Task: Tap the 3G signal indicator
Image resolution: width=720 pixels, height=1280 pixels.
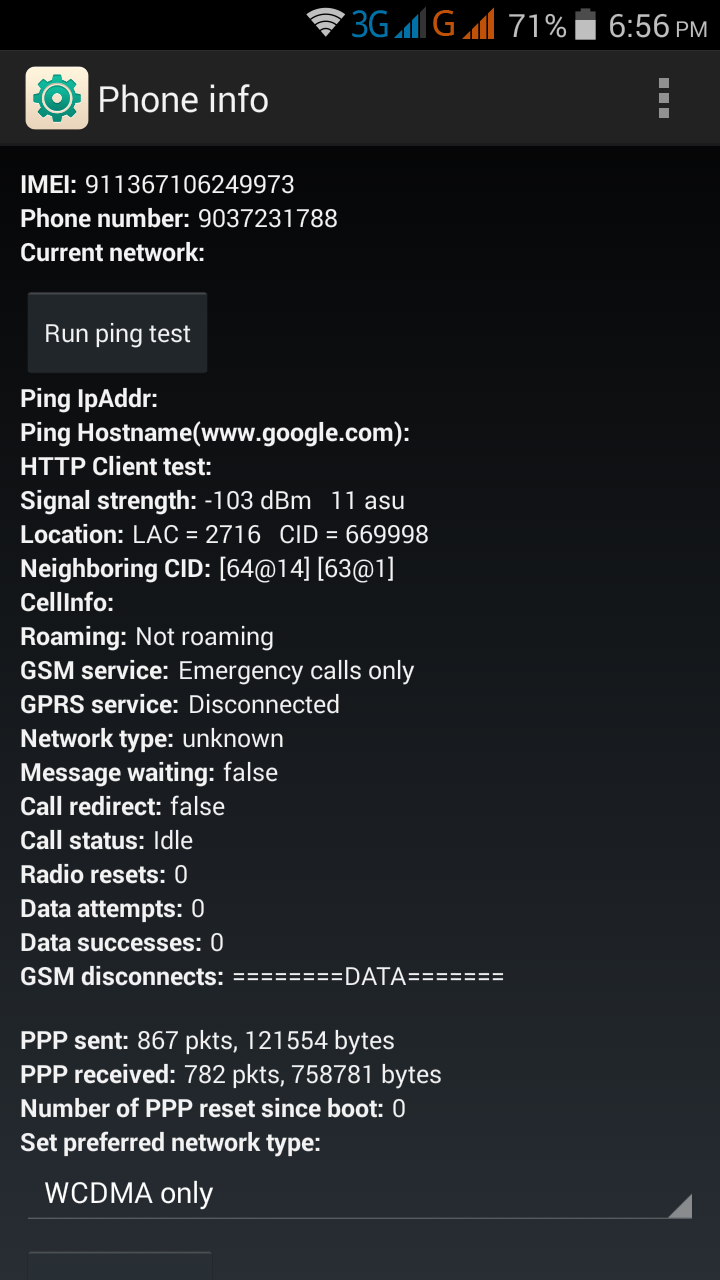Action: coord(387,24)
